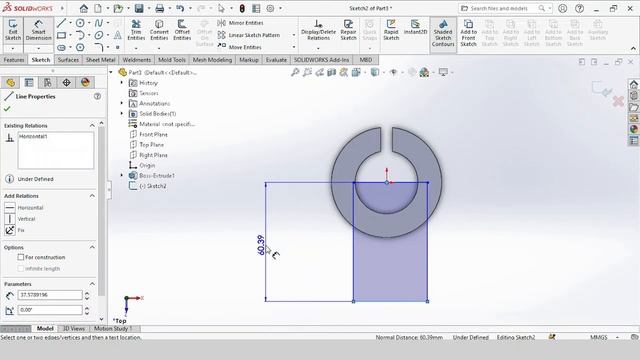This screenshot has height=360, width=640.
Task: Switch to the Weldments tab
Action: (137, 60)
